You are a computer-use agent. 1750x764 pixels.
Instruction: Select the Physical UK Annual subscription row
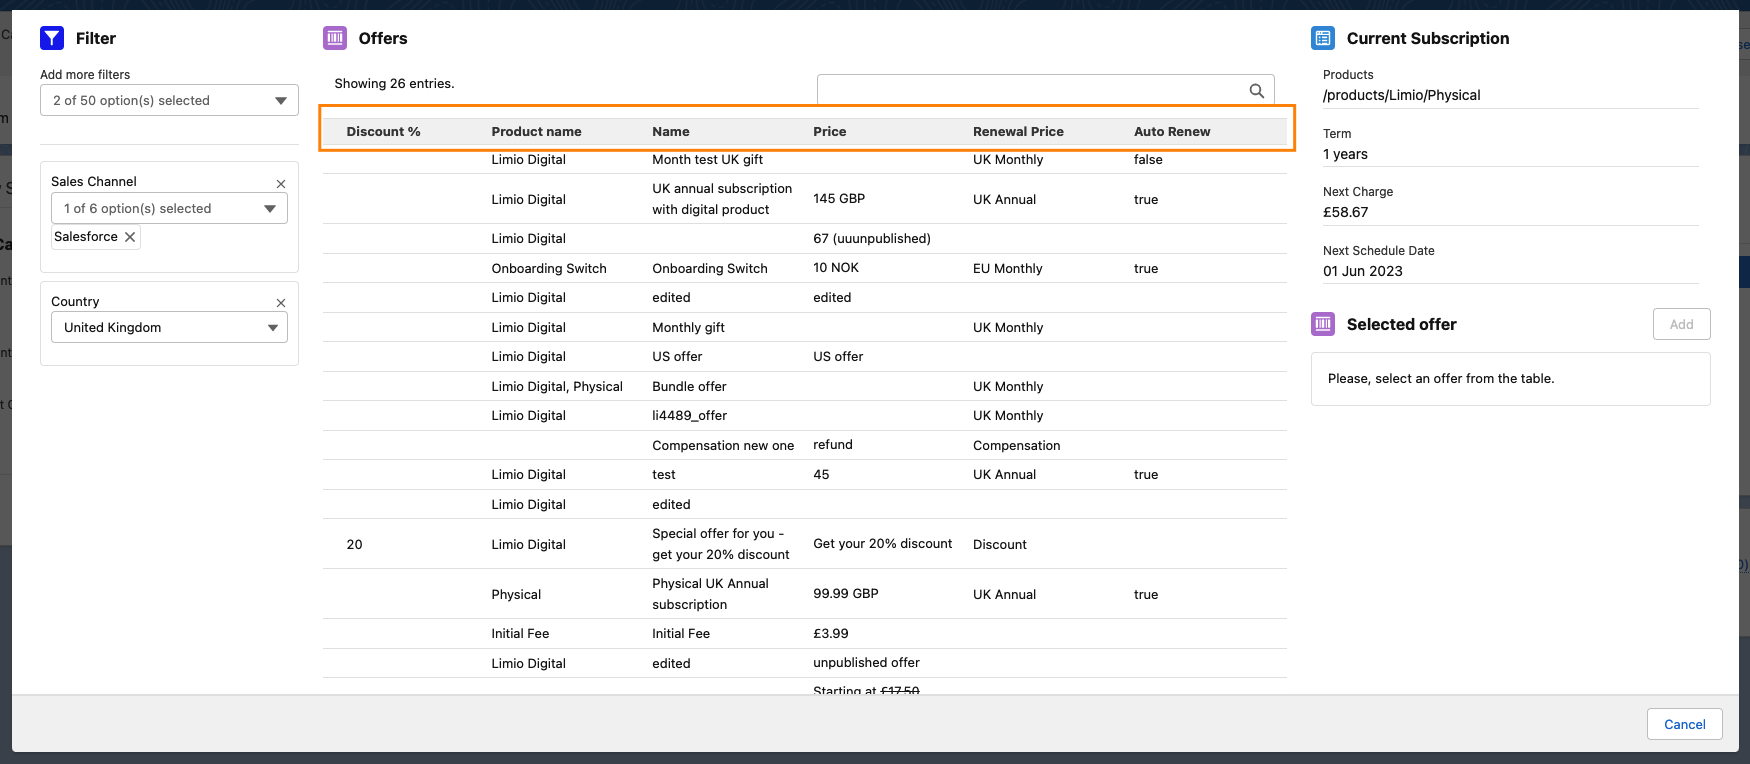click(709, 594)
